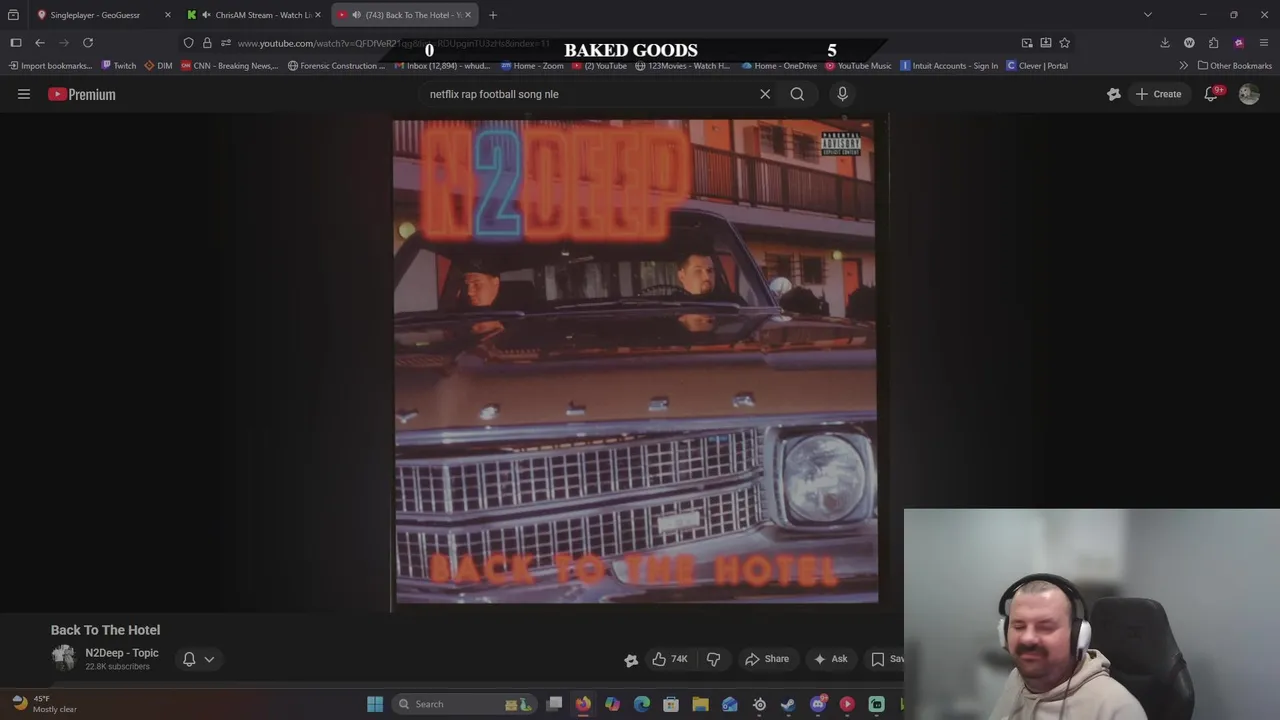Open YouTube notifications from the bell icon

pos(1211,94)
